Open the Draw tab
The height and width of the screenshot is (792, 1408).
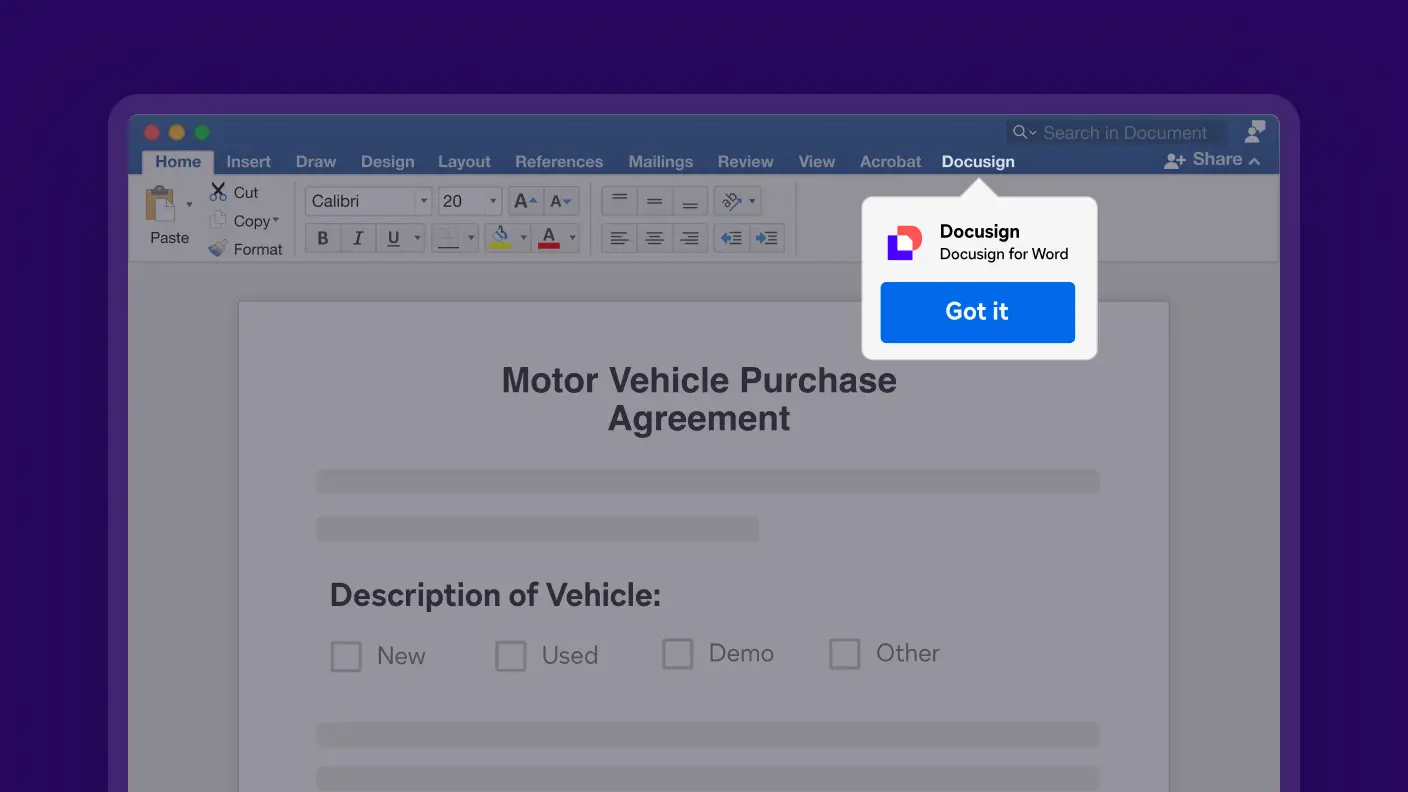click(316, 161)
